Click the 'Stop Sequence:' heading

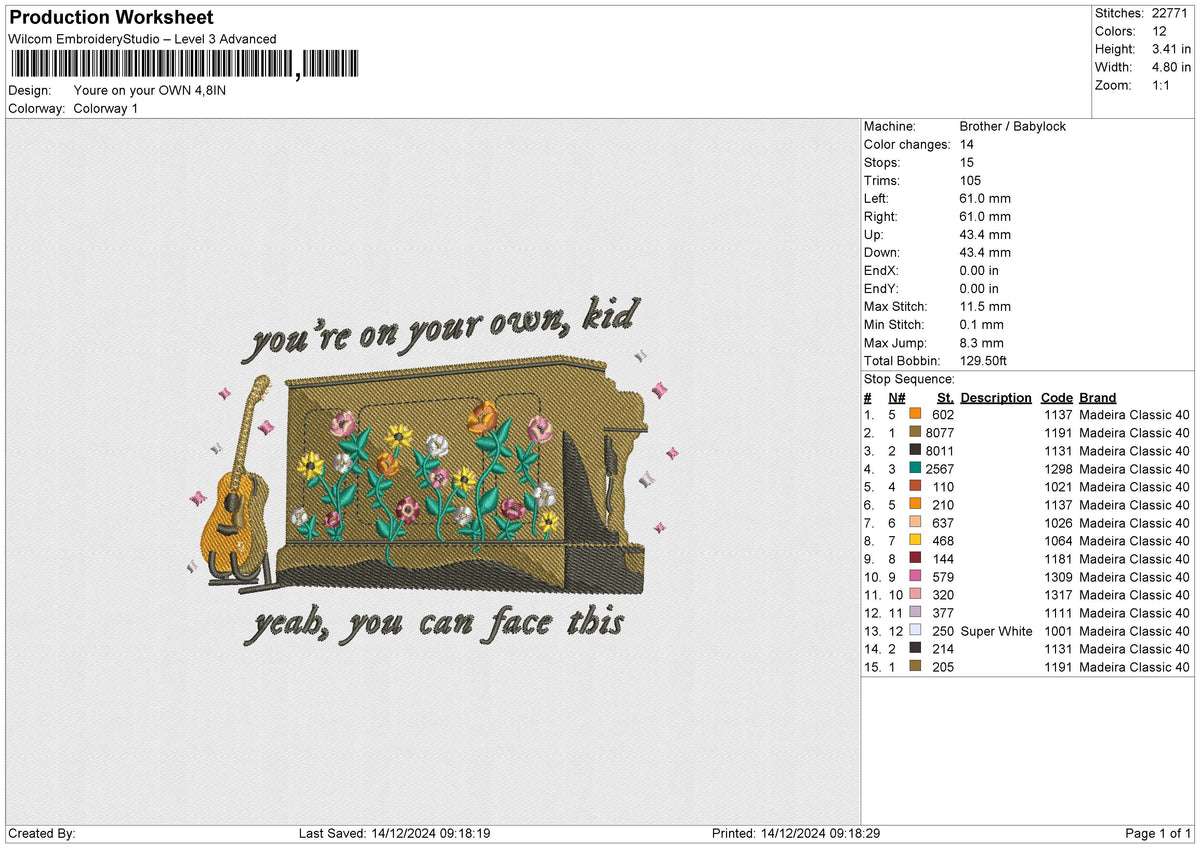(x=909, y=379)
